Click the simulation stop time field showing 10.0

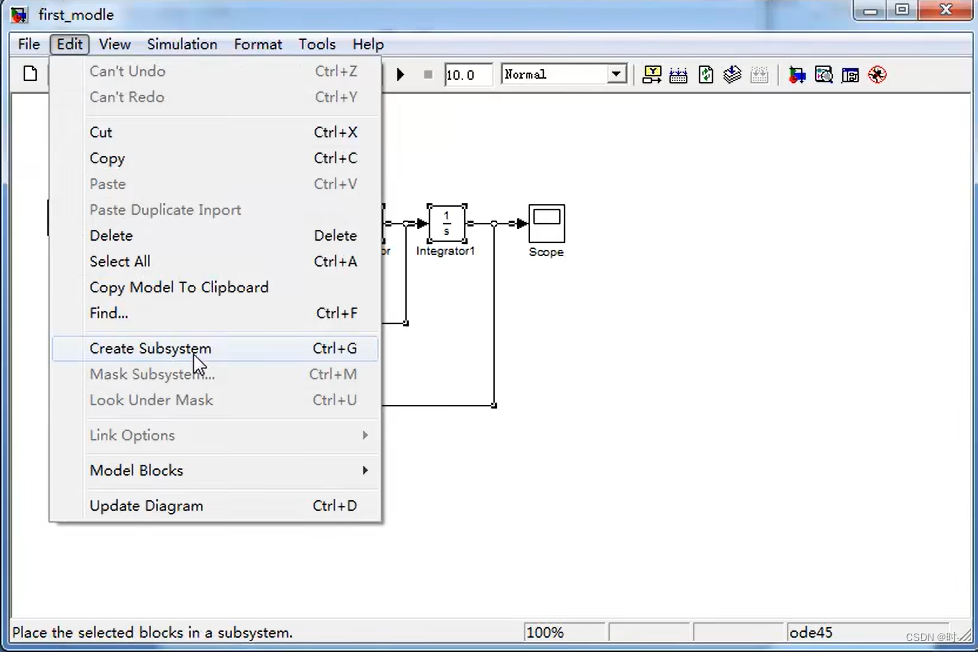(x=467, y=73)
